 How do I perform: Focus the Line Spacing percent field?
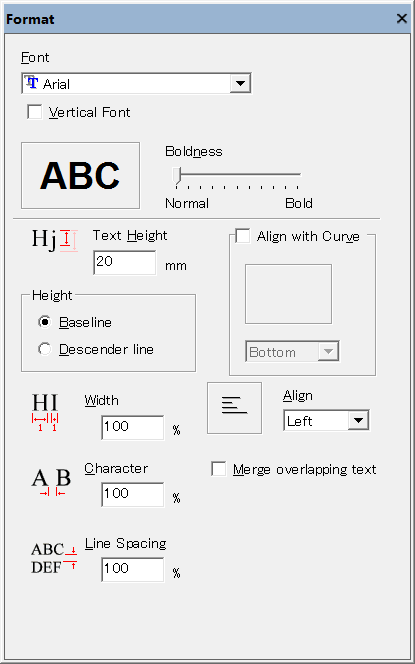point(133,570)
